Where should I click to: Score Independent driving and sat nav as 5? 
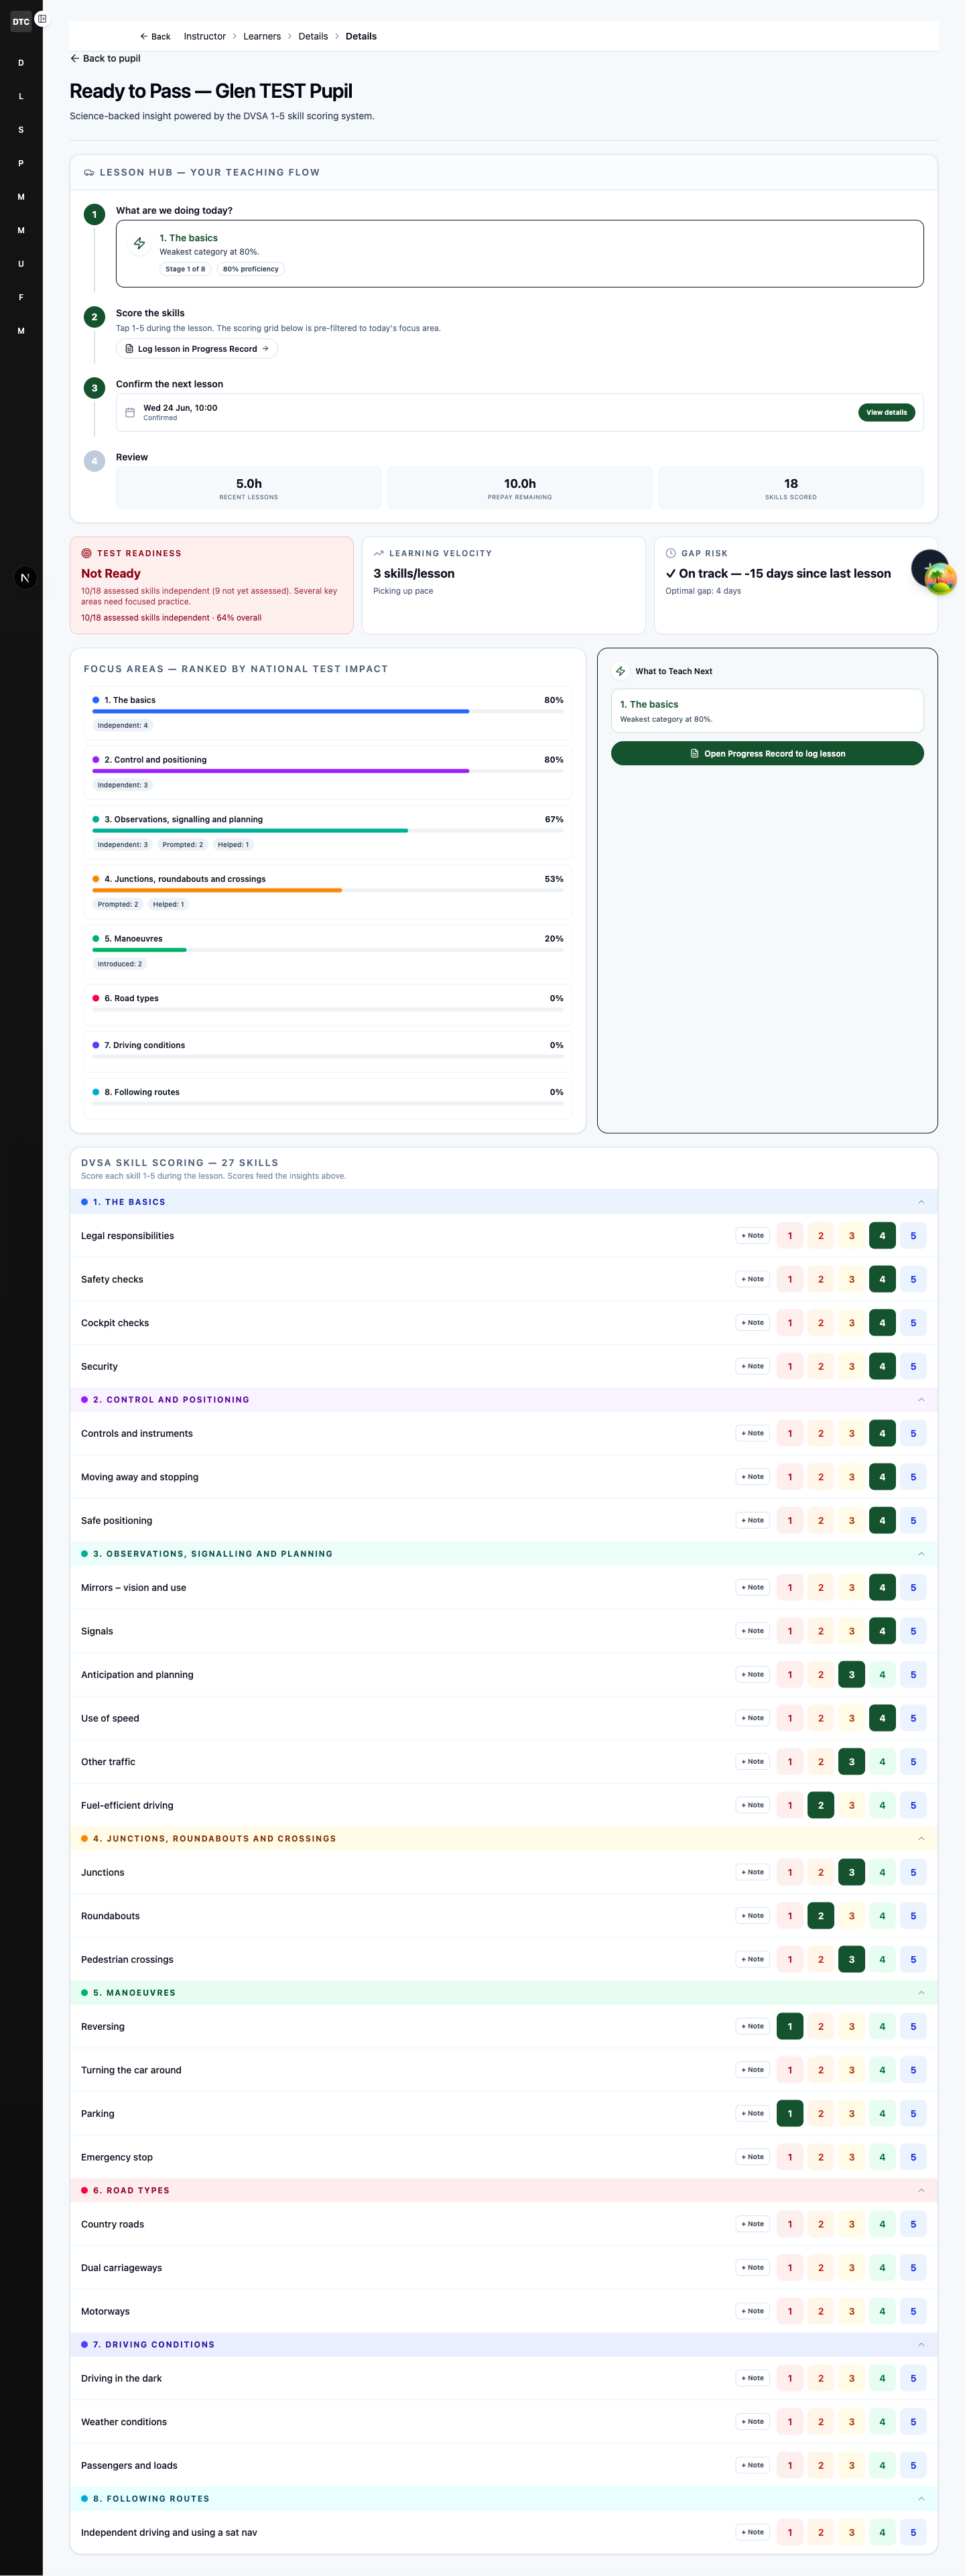tap(913, 2533)
